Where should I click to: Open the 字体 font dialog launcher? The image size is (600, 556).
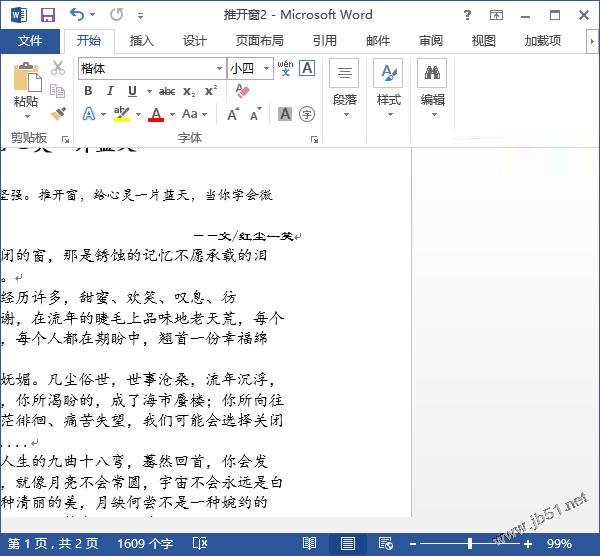pos(315,139)
